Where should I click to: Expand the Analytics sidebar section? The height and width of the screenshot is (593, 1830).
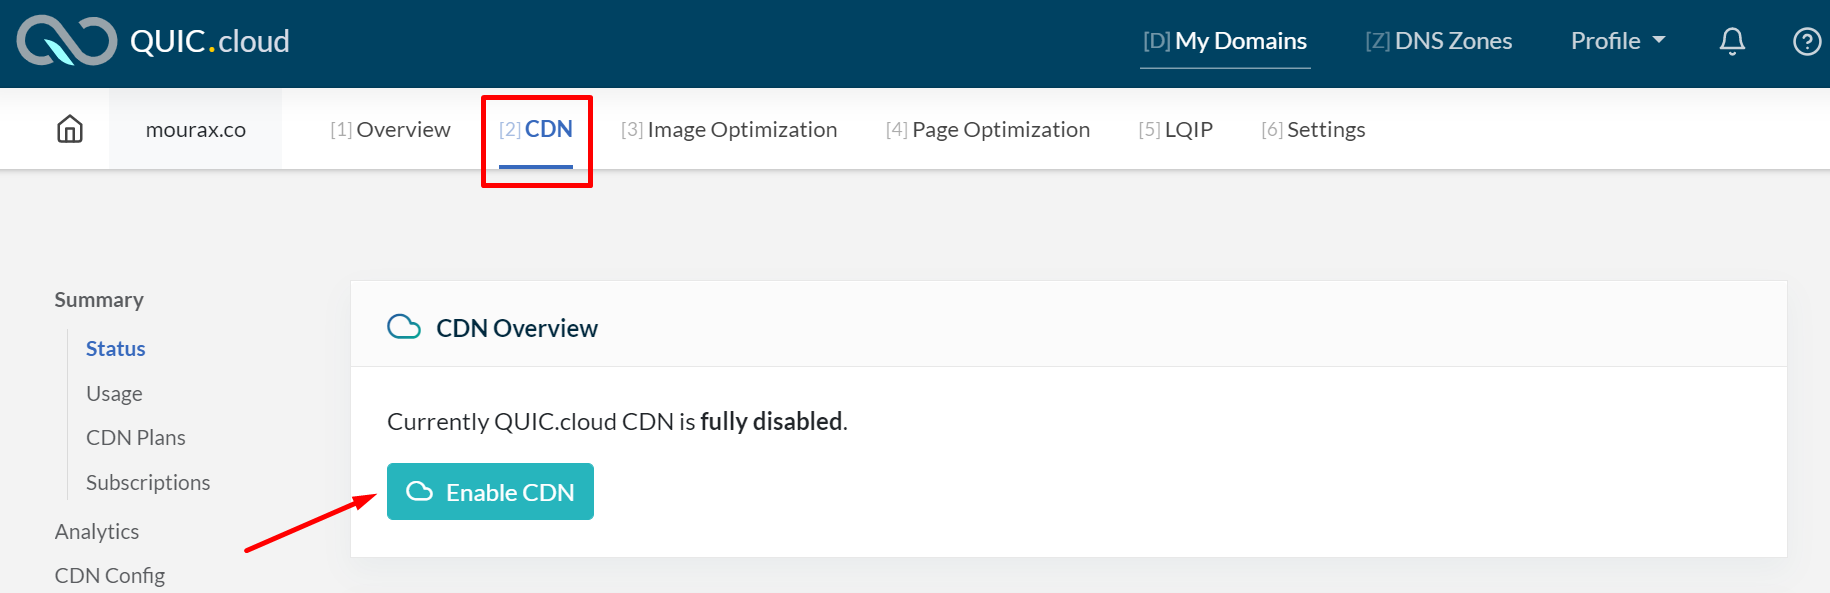click(x=97, y=531)
